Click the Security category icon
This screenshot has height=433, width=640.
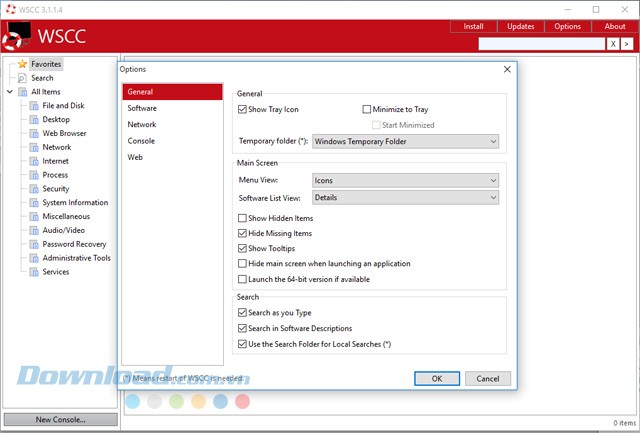[x=34, y=189]
